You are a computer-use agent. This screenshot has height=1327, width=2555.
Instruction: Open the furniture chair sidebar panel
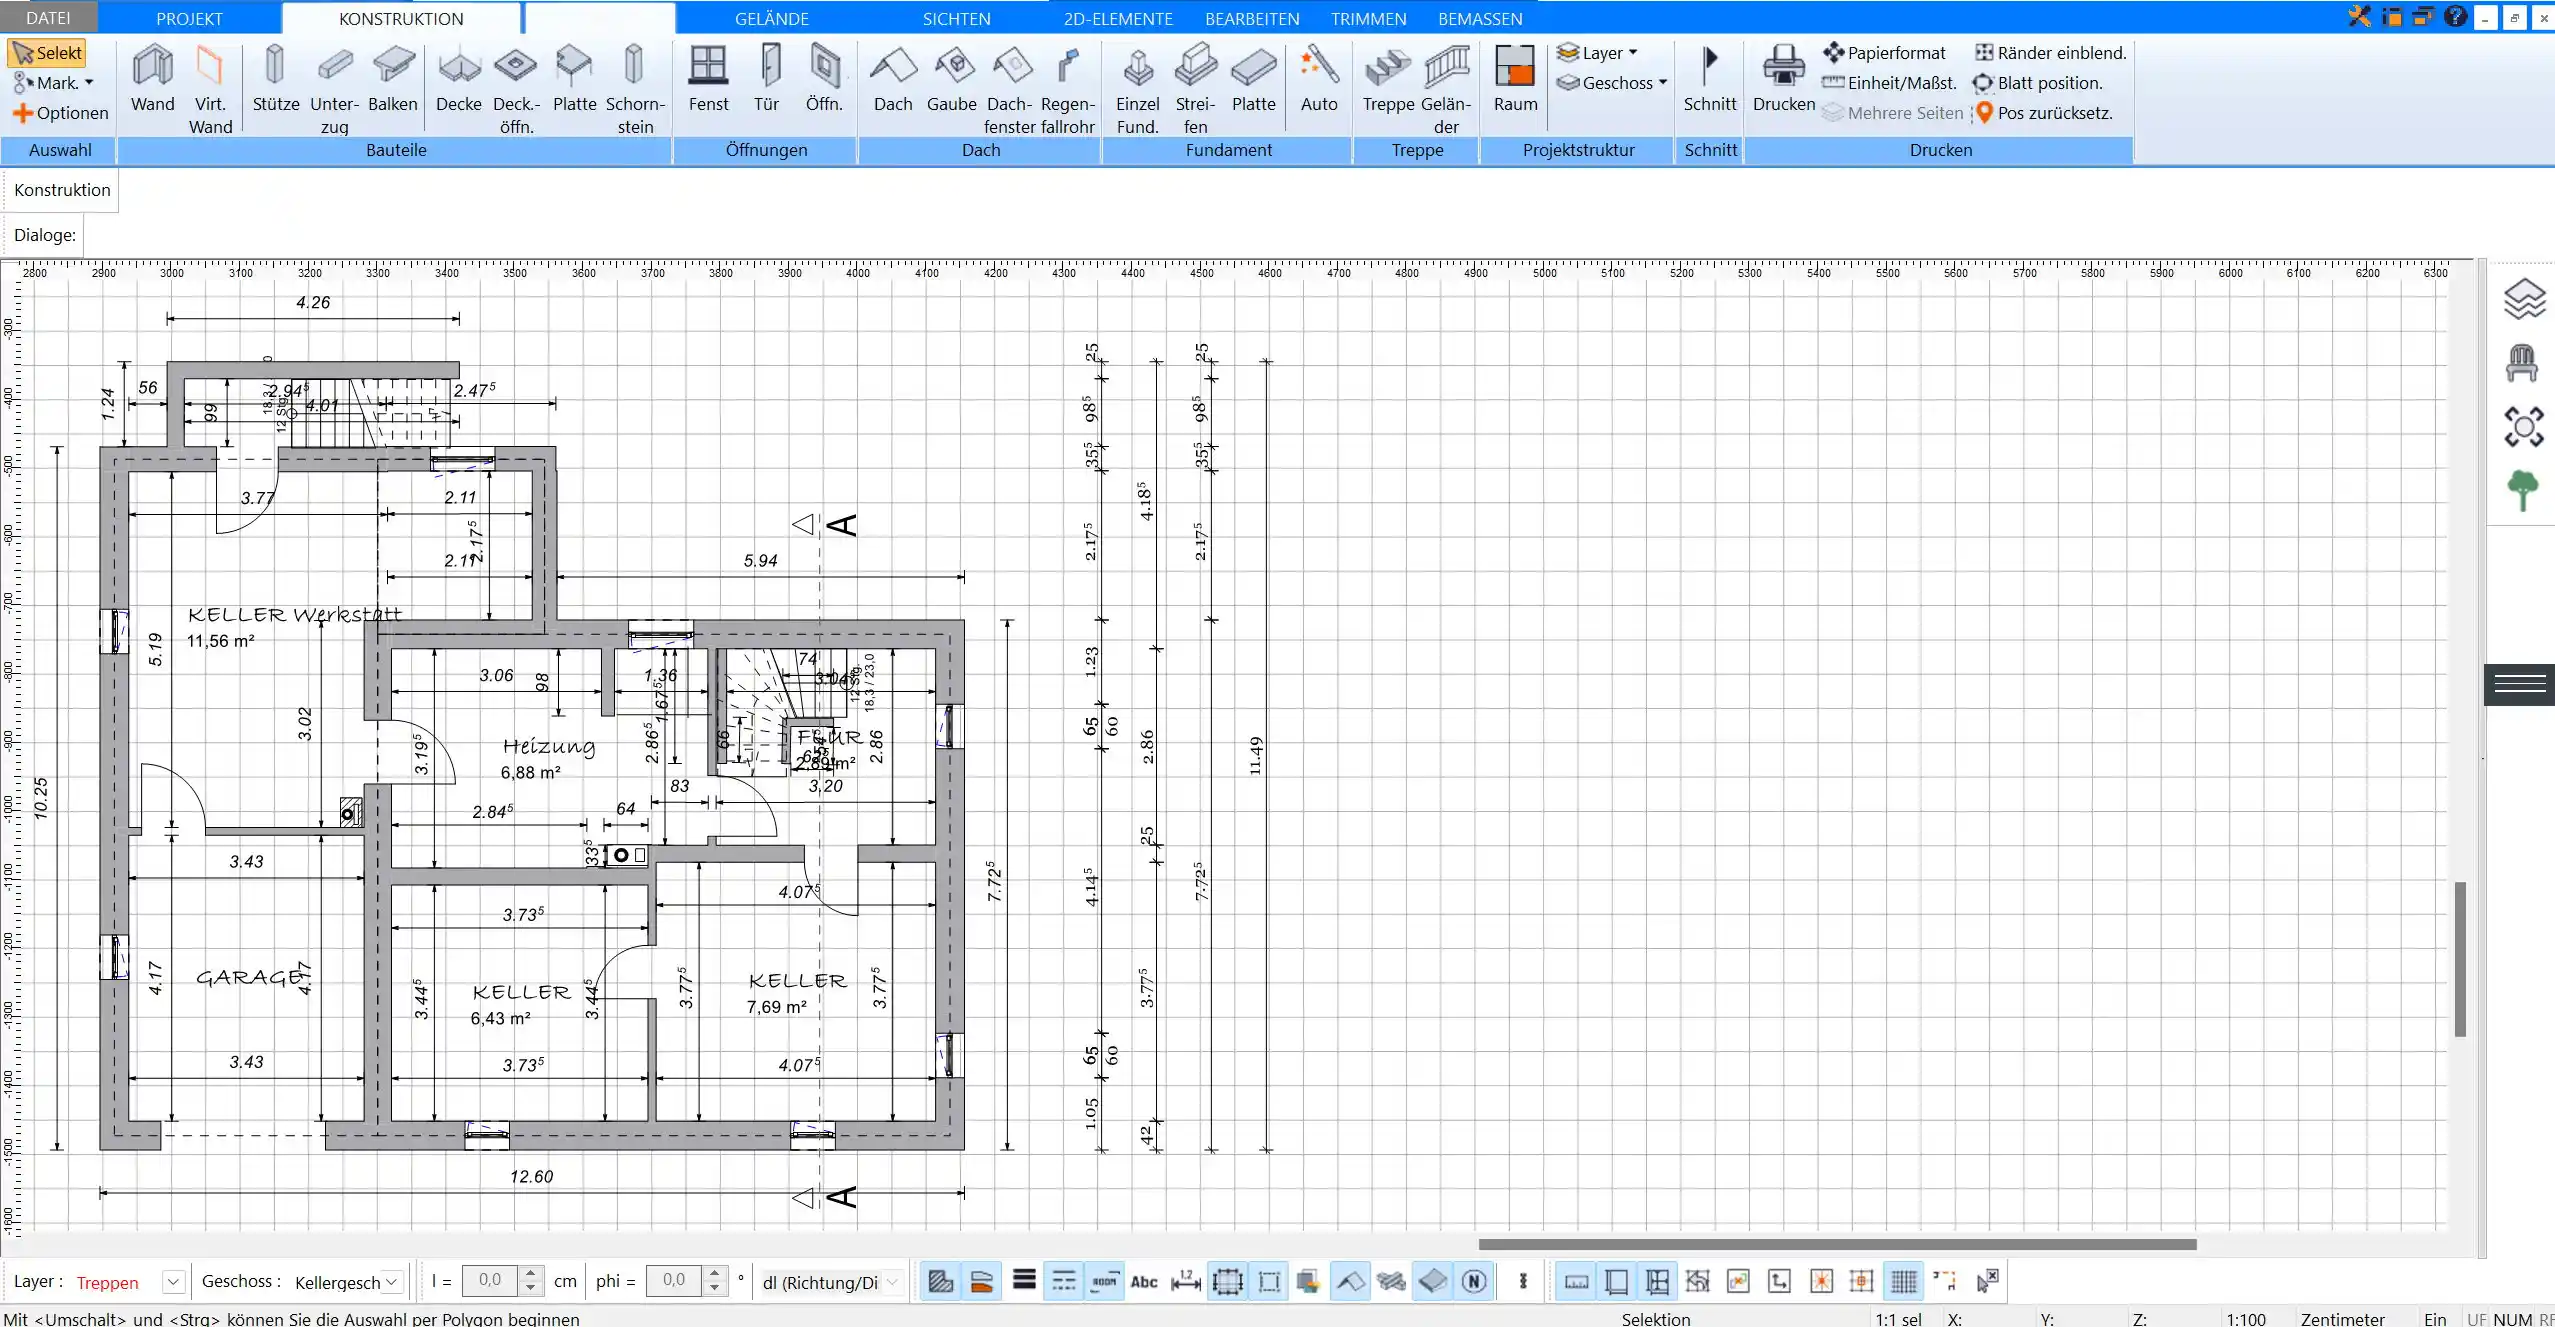[2523, 362]
